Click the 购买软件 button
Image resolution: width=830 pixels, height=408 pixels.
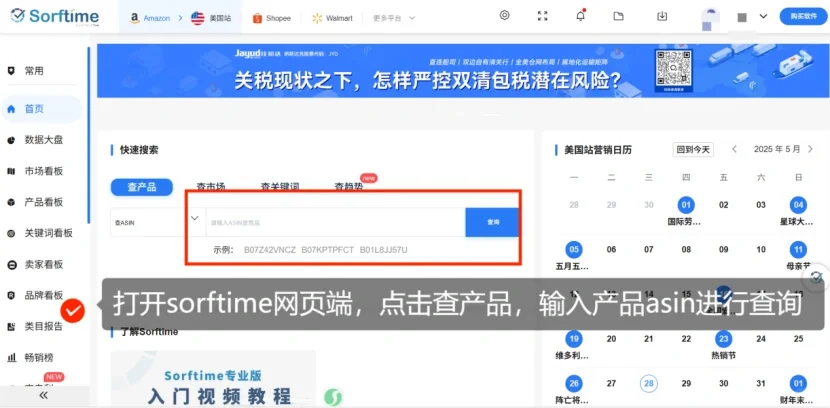point(803,16)
